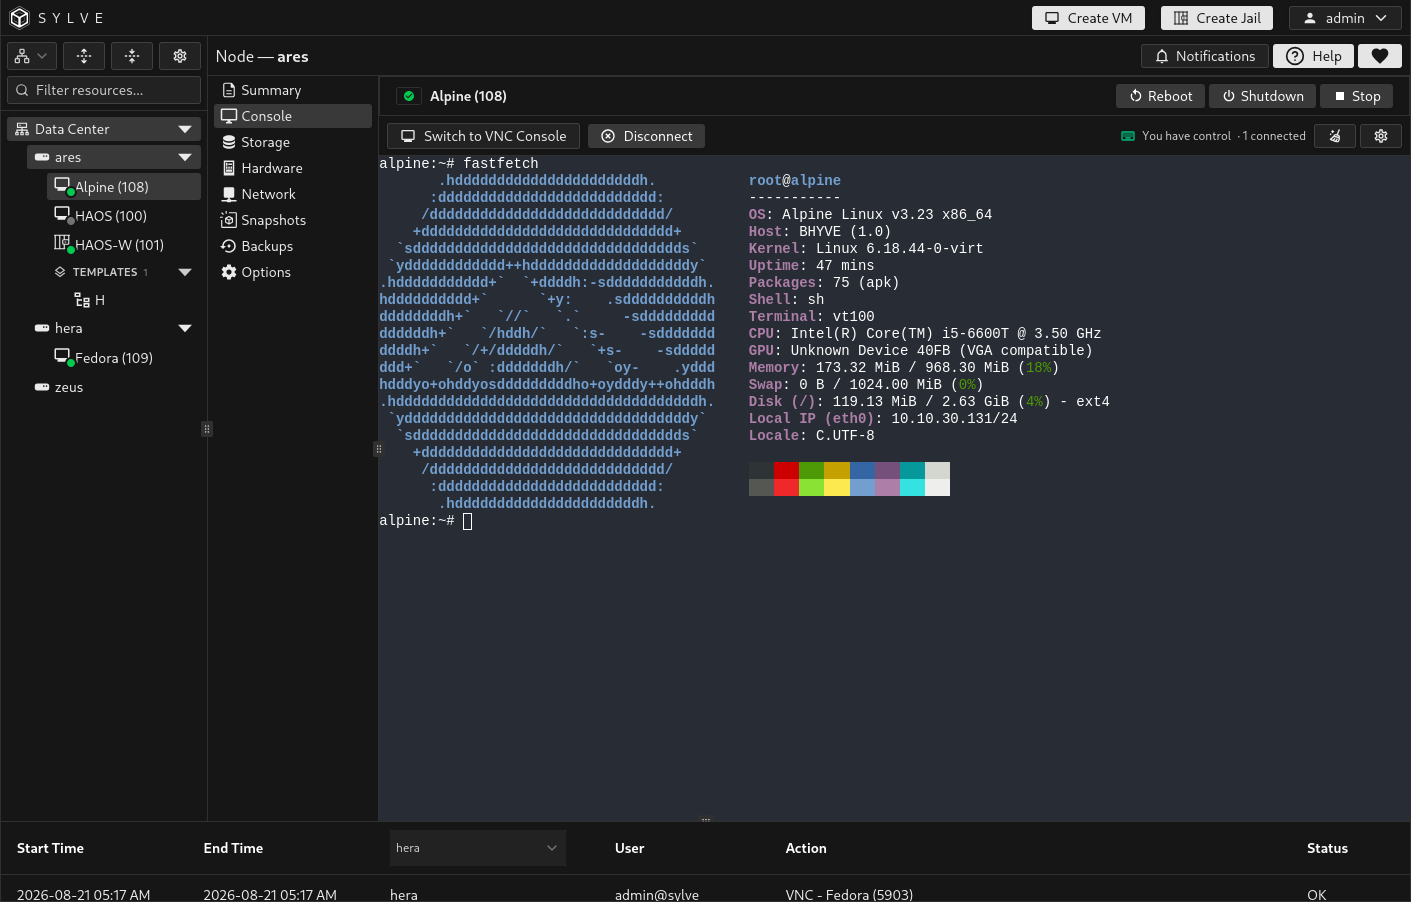Open the Storage section
Image resolution: width=1411 pixels, height=902 pixels.
tap(293, 142)
